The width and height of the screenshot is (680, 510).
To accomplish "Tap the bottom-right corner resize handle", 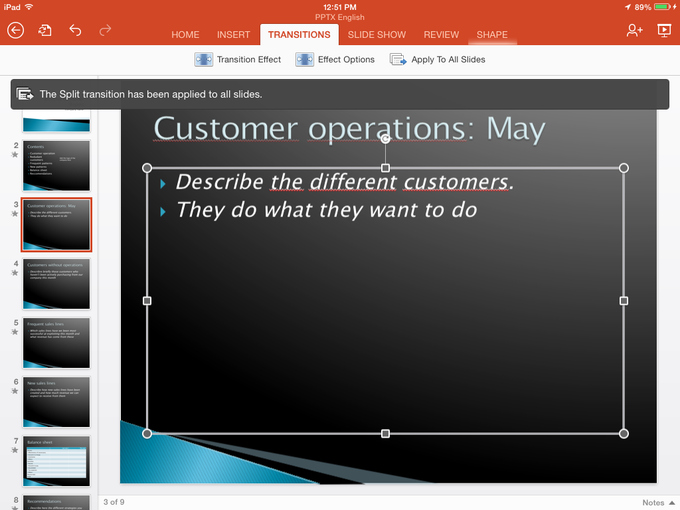I will click(624, 433).
